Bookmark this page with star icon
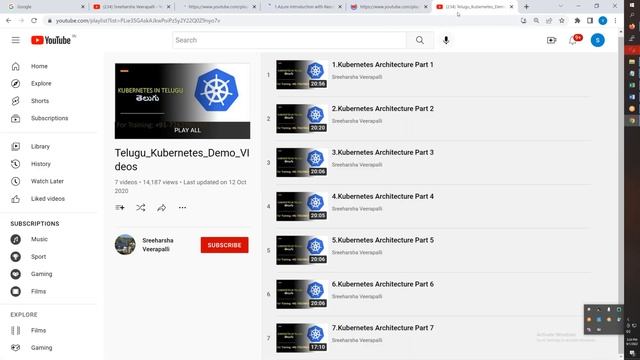The image size is (640, 360). click(562, 20)
